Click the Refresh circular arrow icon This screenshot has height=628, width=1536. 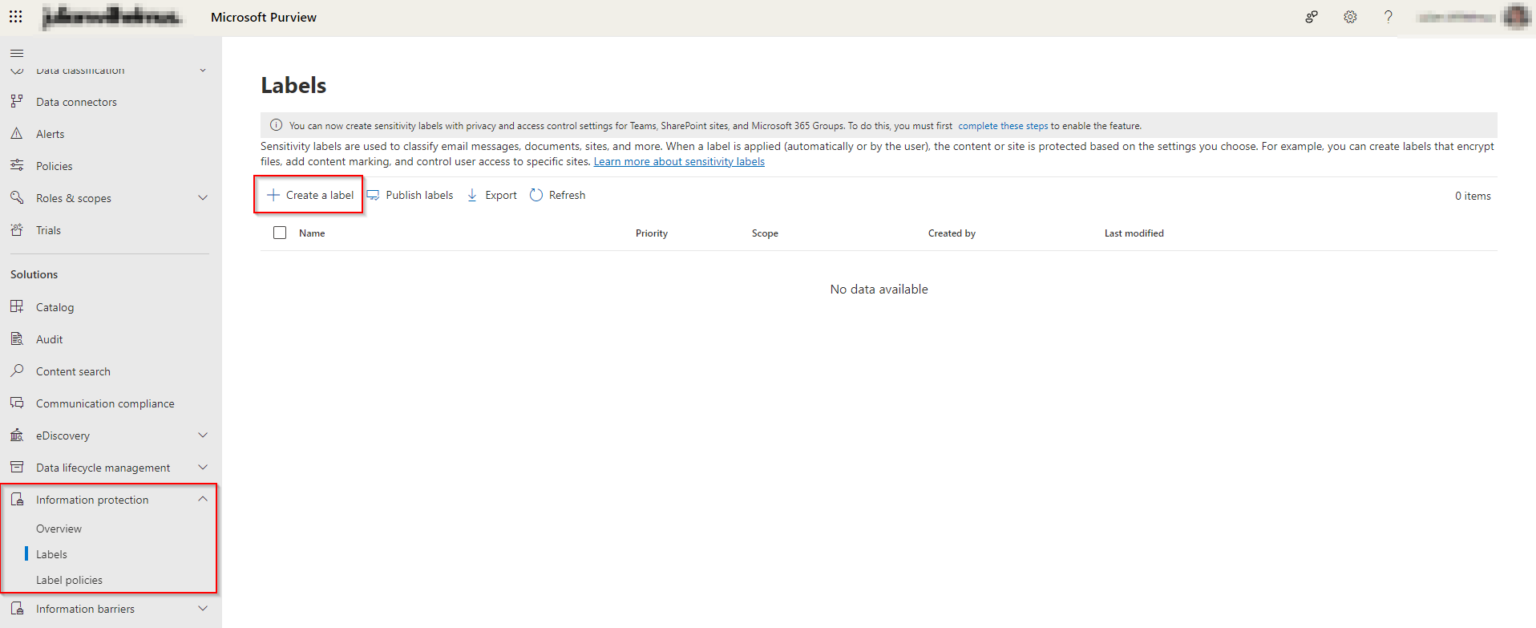point(537,195)
